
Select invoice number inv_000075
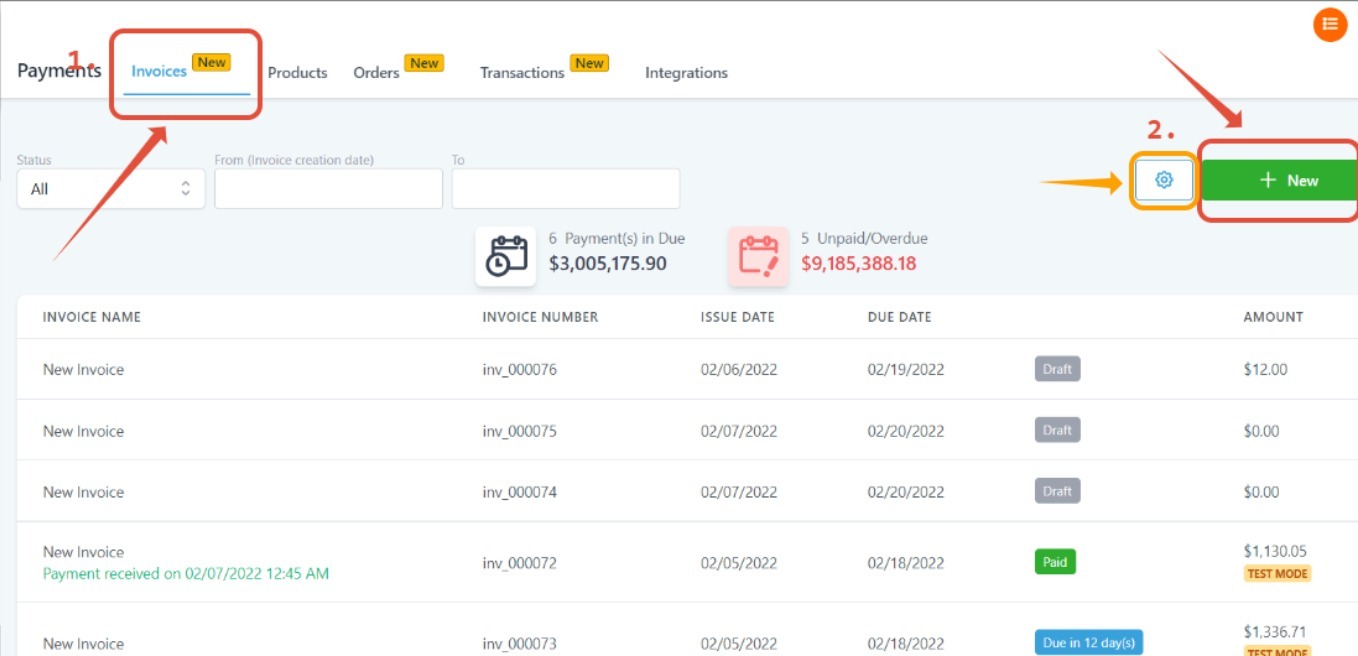click(x=520, y=432)
